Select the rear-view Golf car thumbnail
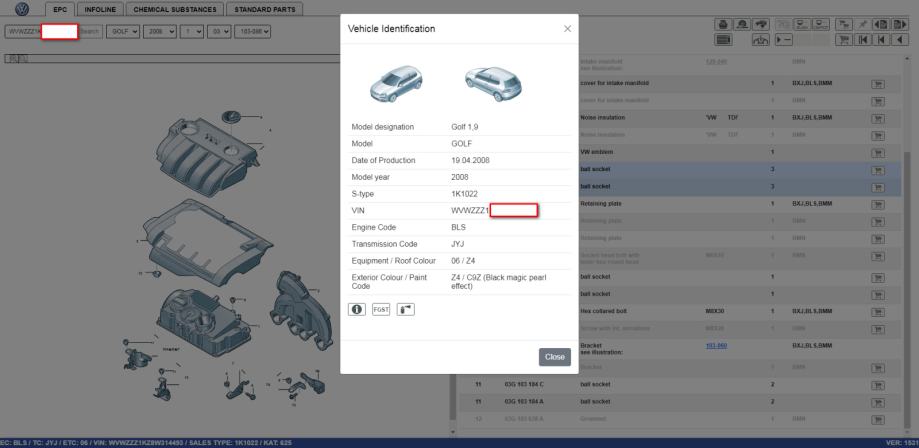Screen dimensions: 919x448 pos(493,83)
